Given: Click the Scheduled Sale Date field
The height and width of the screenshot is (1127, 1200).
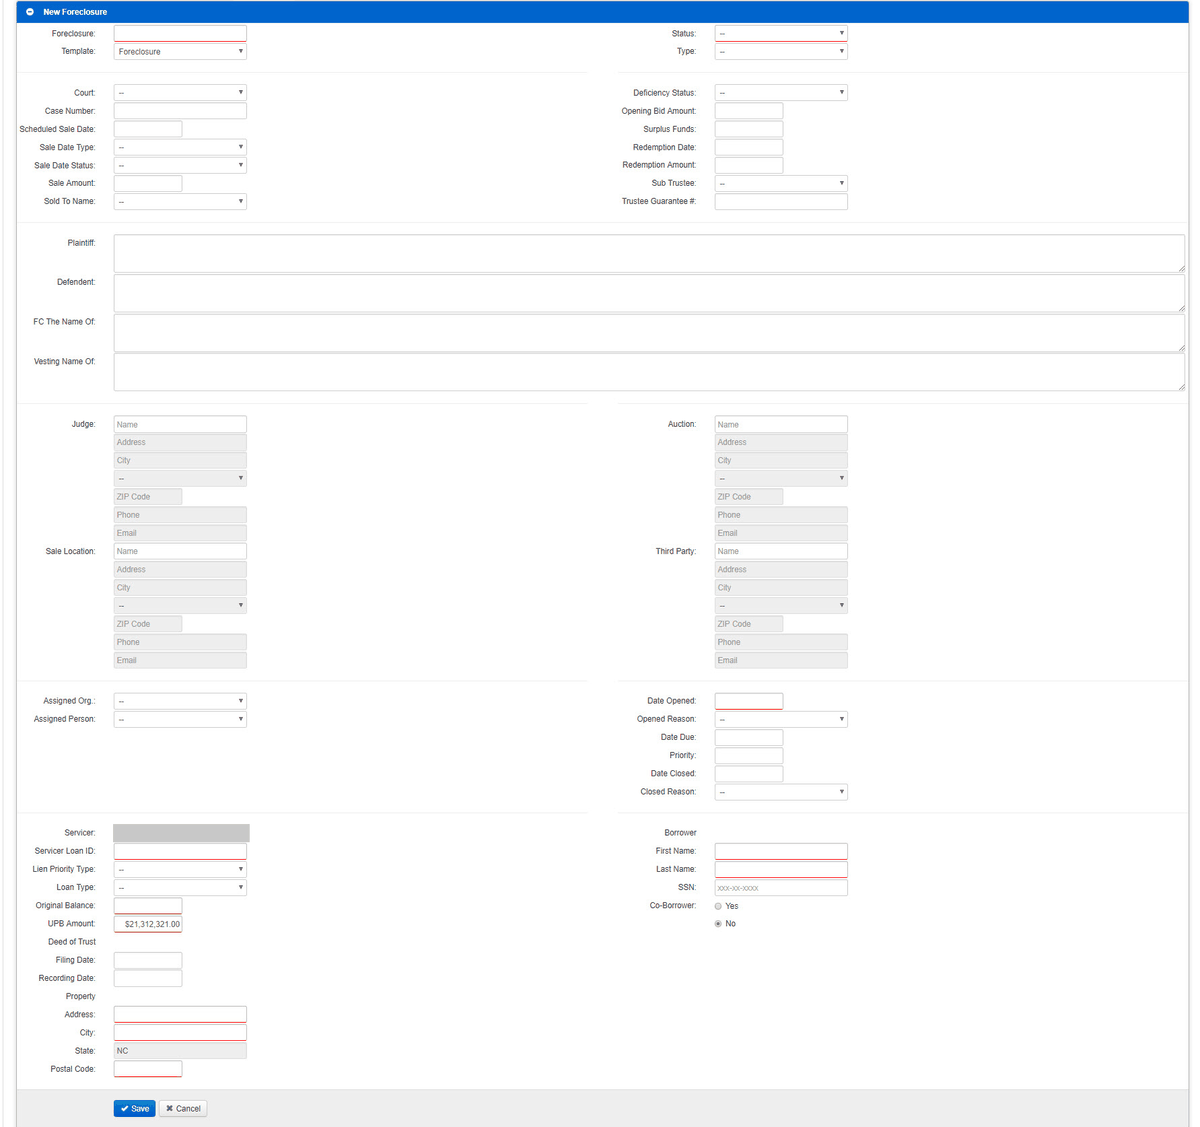Looking at the screenshot, I should 148,129.
